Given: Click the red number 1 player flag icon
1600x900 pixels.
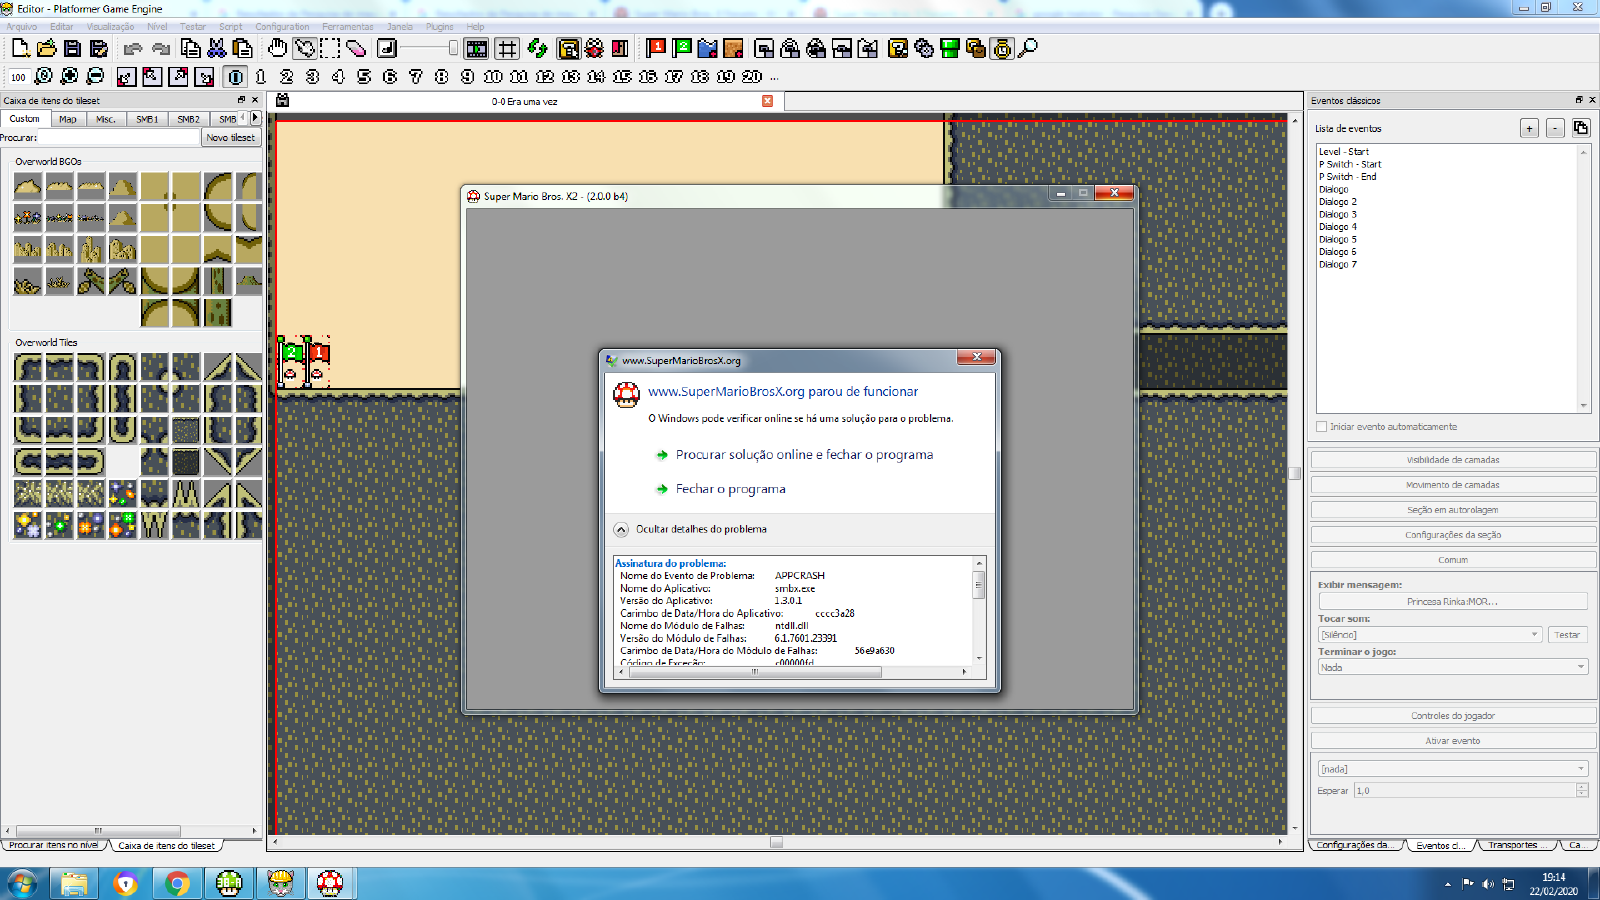Looking at the screenshot, I should click(x=656, y=48).
